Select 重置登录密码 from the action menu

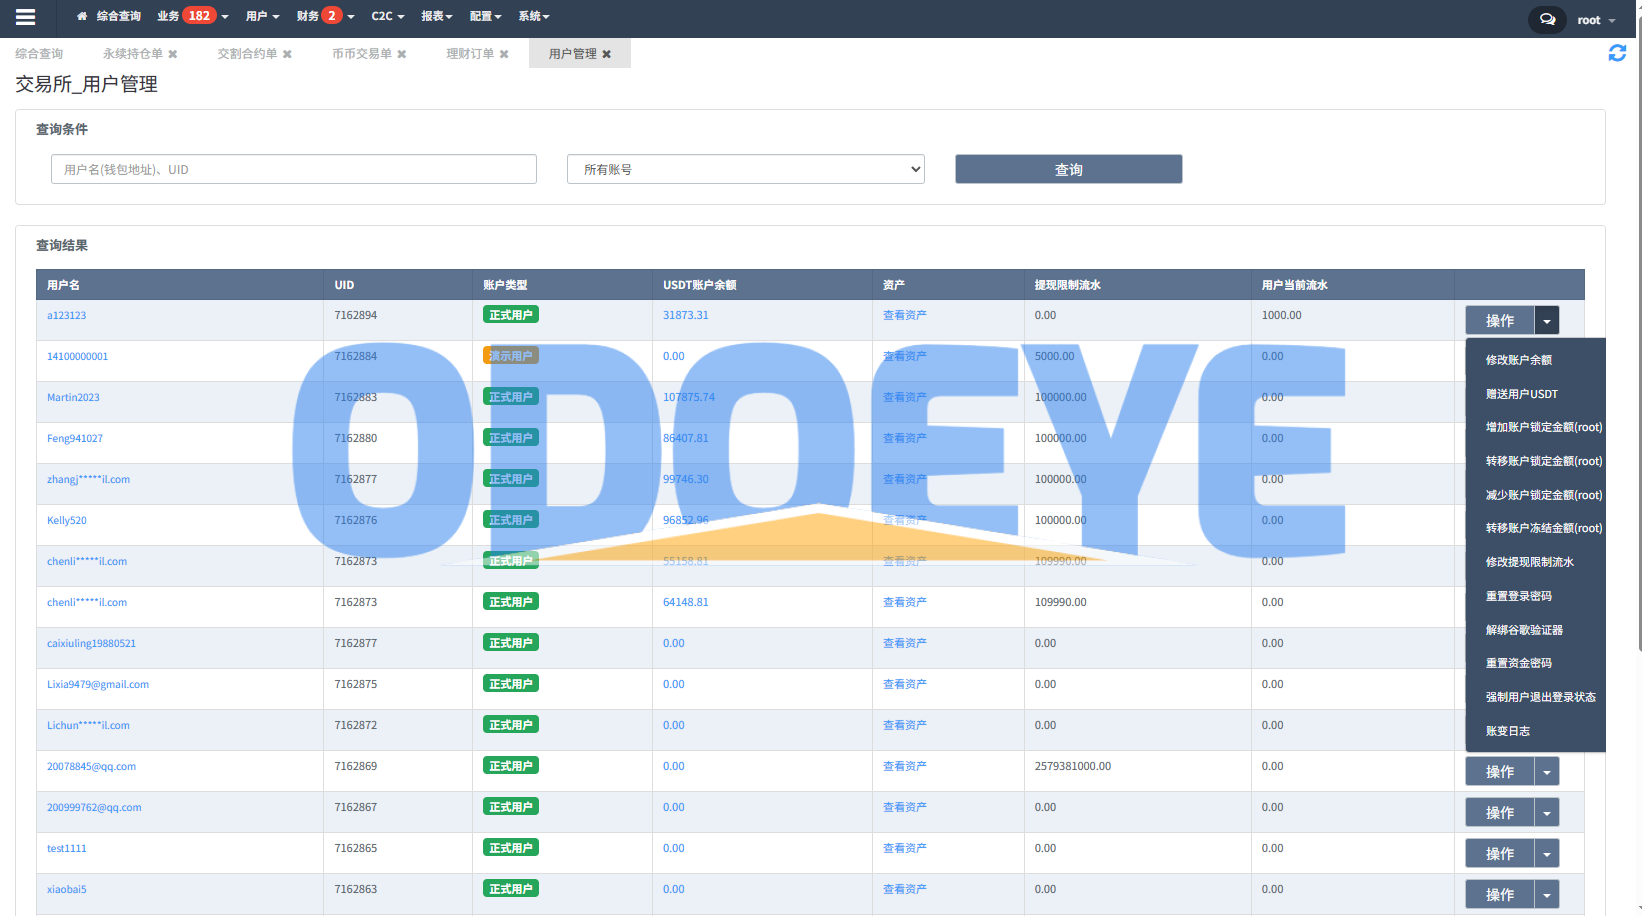click(x=1518, y=596)
